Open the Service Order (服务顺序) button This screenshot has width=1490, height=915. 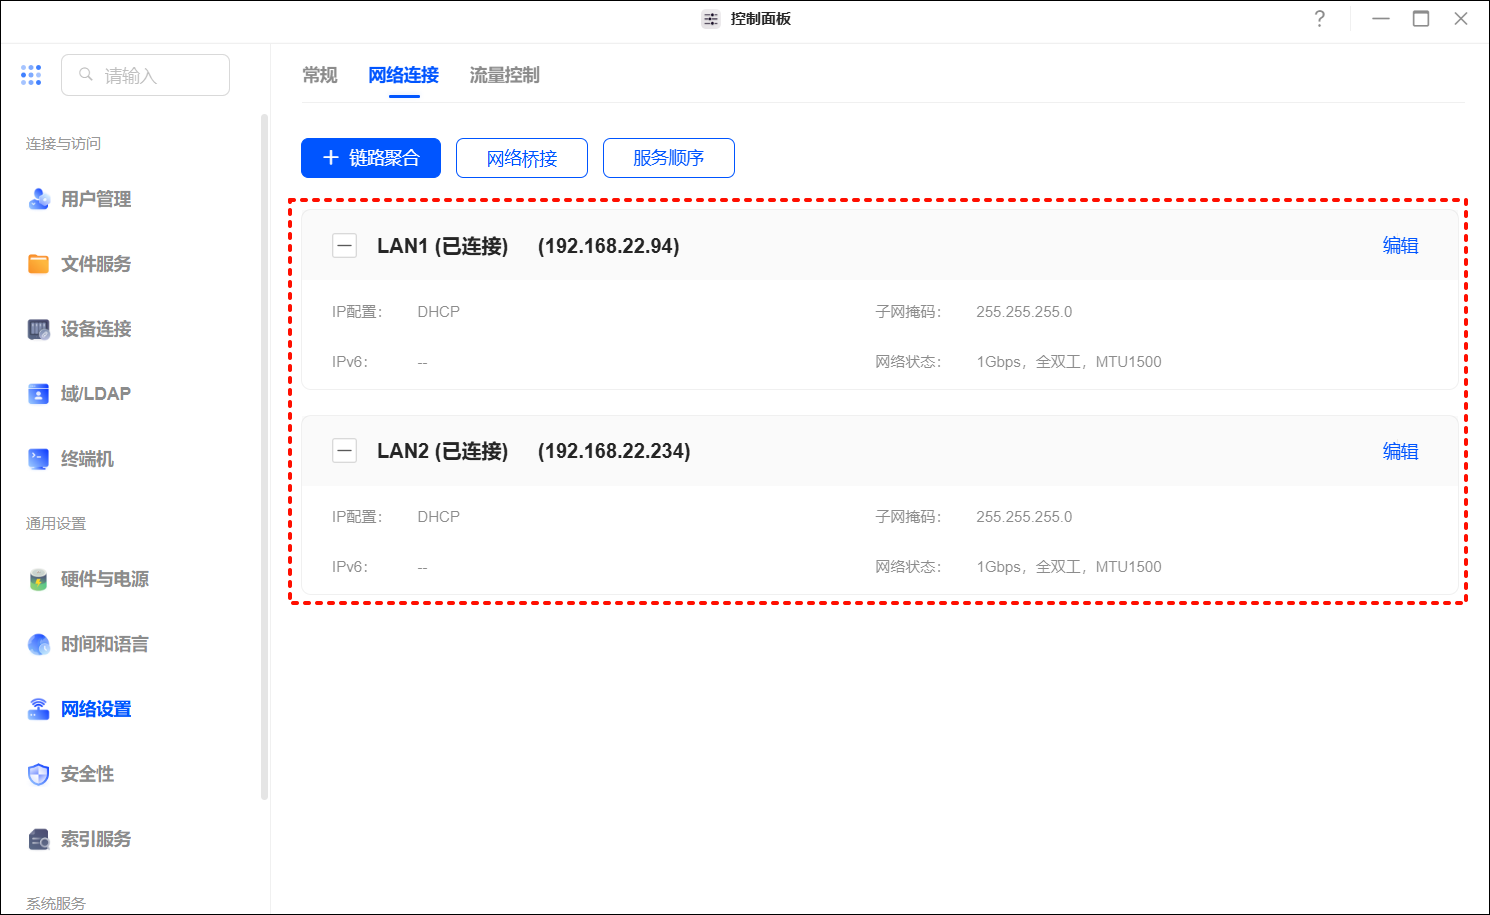[669, 158]
